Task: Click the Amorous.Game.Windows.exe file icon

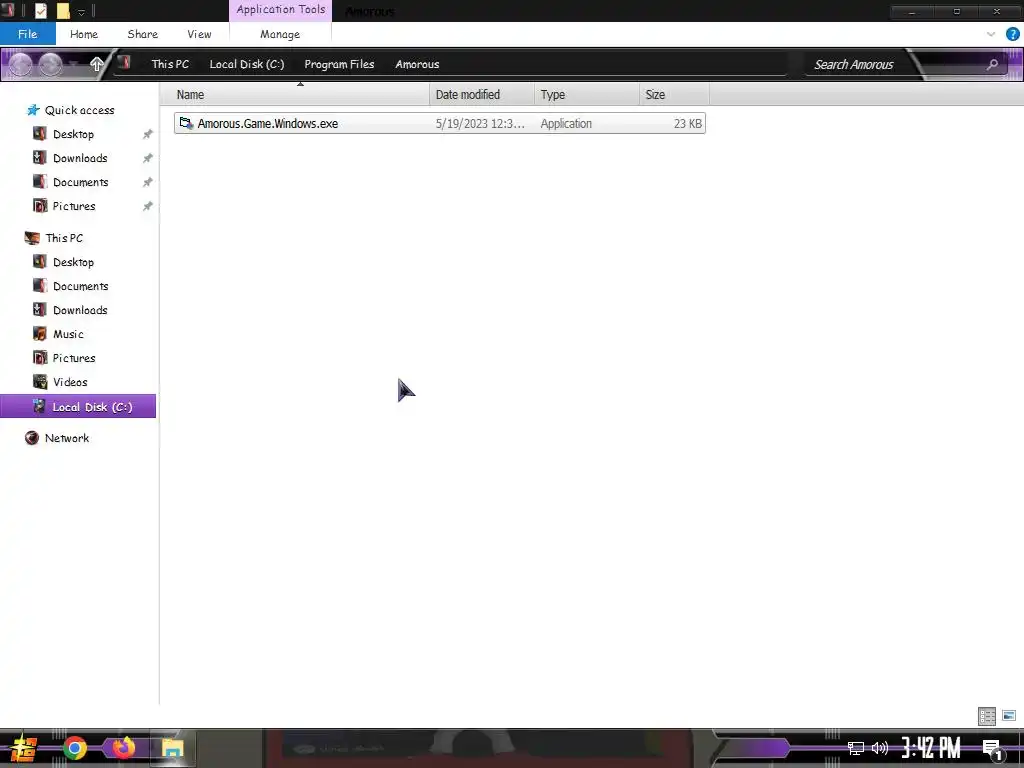Action: click(x=186, y=123)
